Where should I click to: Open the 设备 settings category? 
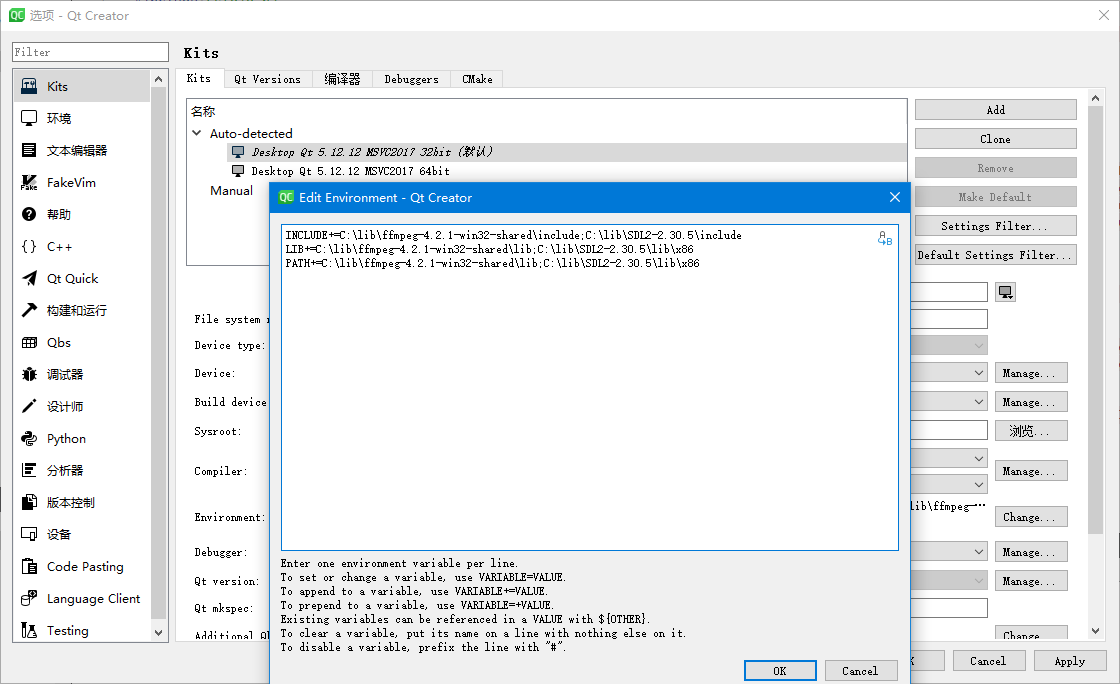tap(81, 535)
